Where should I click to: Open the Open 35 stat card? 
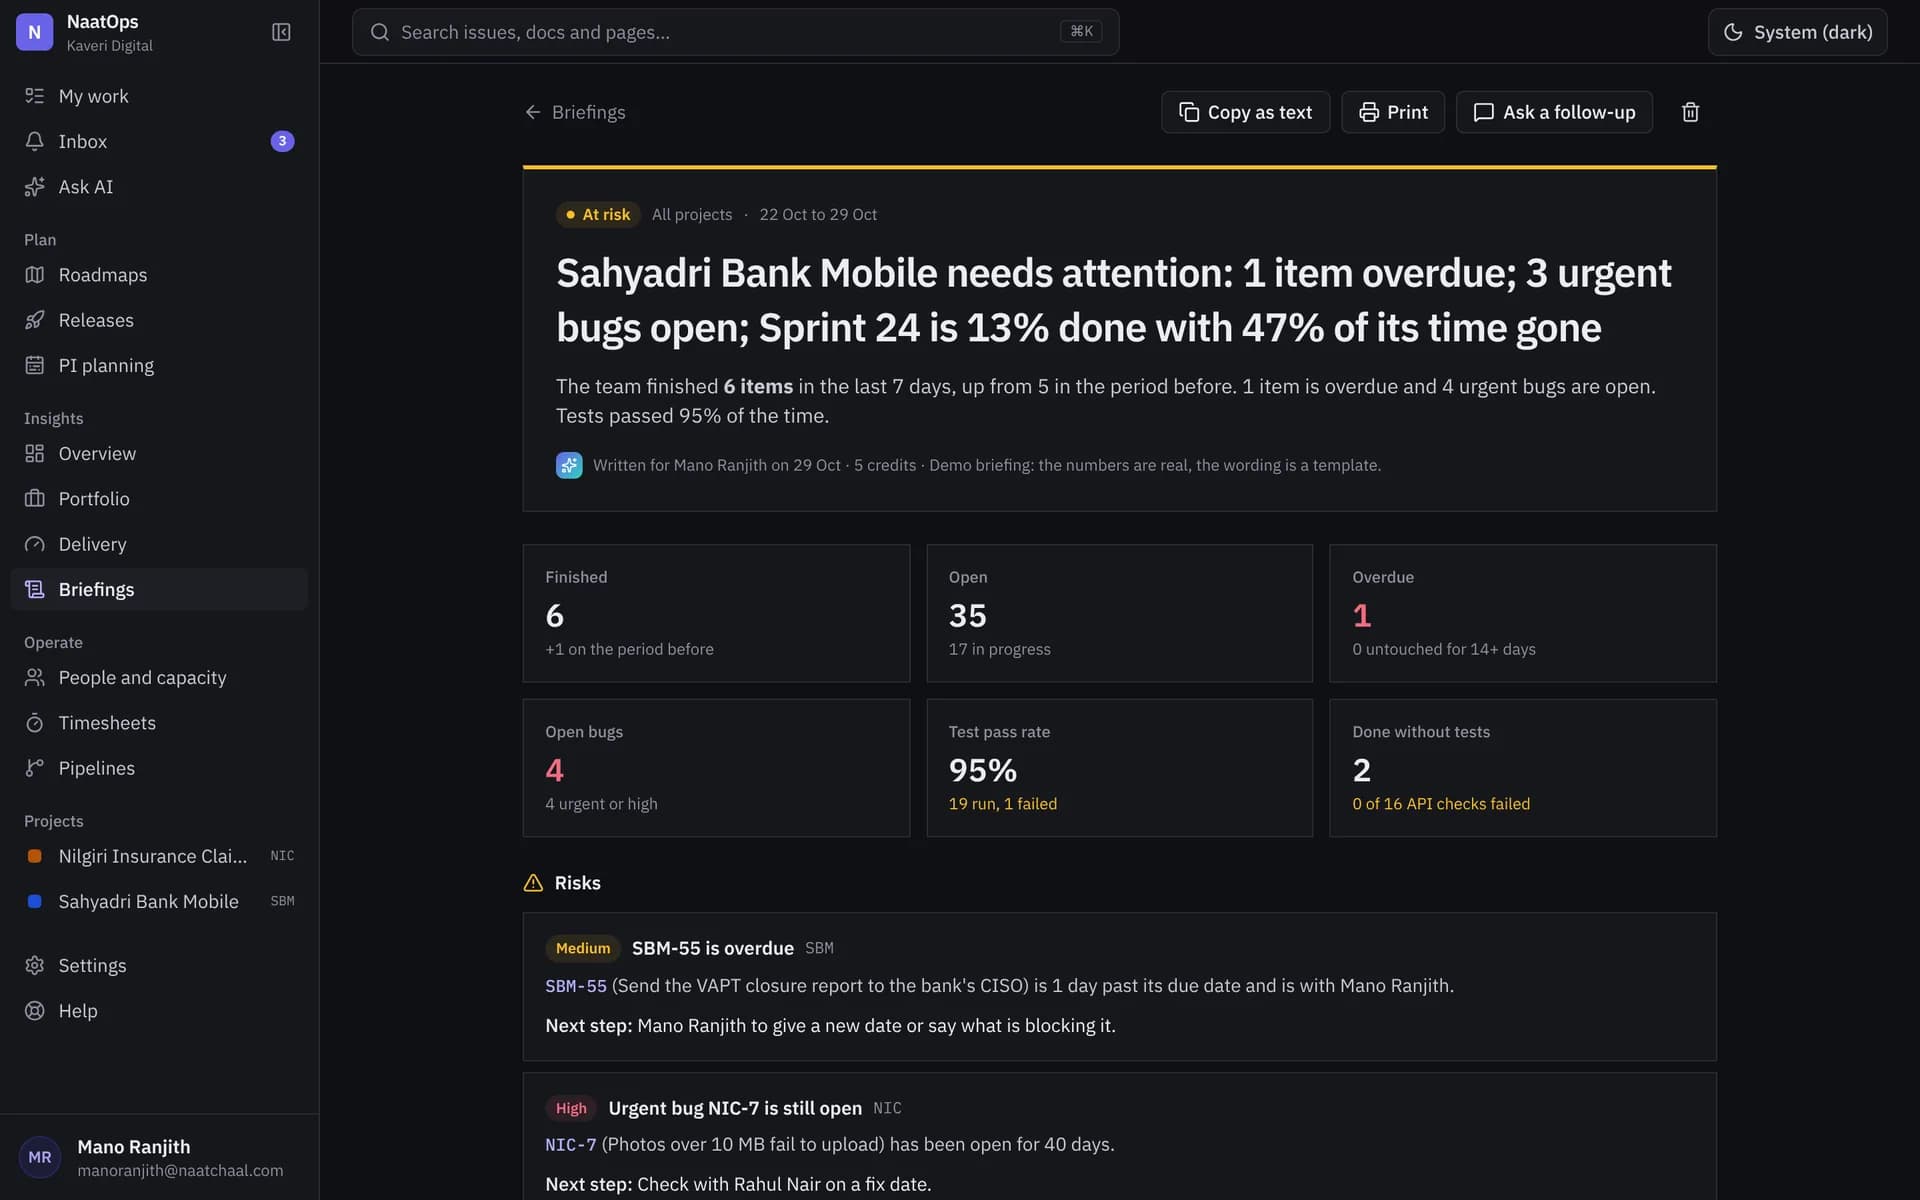[1119, 613]
